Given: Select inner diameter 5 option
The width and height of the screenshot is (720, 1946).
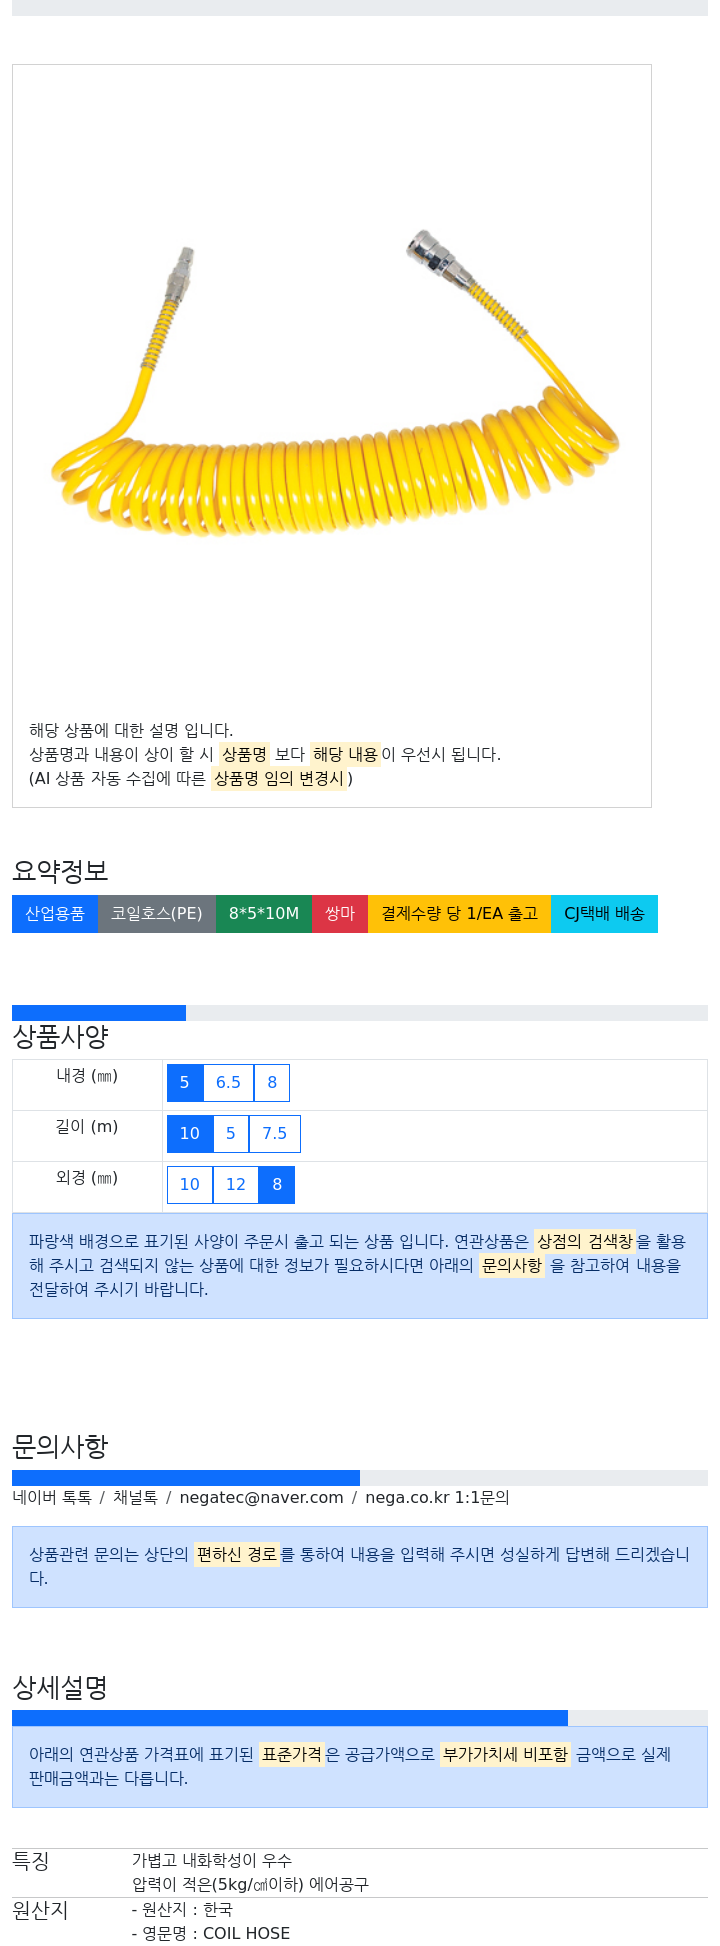Looking at the screenshot, I should point(185,1083).
